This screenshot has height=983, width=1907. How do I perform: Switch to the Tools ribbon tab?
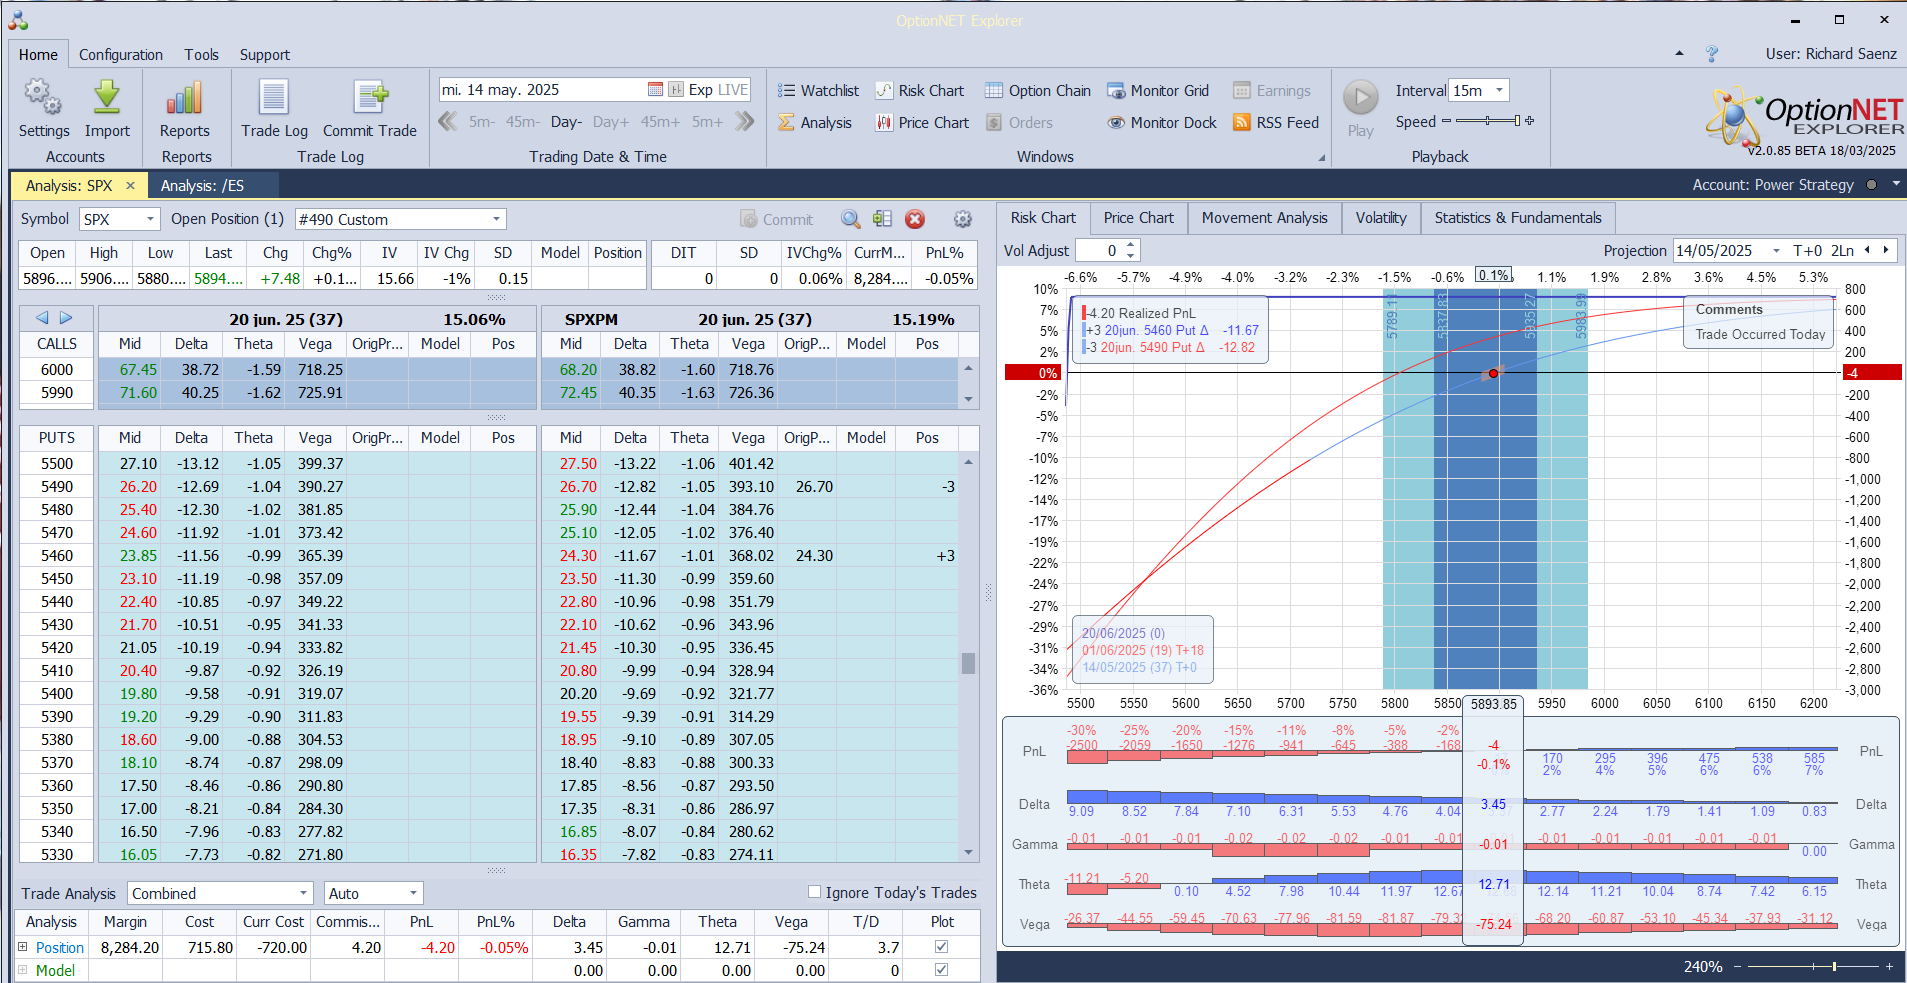pos(201,55)
